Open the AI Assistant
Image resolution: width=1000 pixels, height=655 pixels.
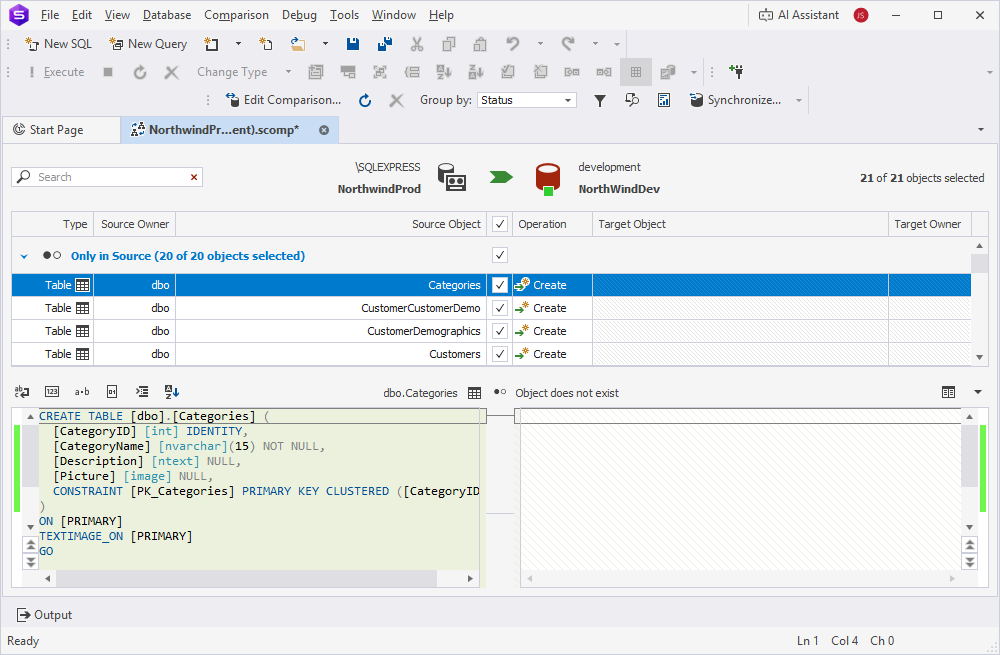pyautogui.click(x=799, y=15)
